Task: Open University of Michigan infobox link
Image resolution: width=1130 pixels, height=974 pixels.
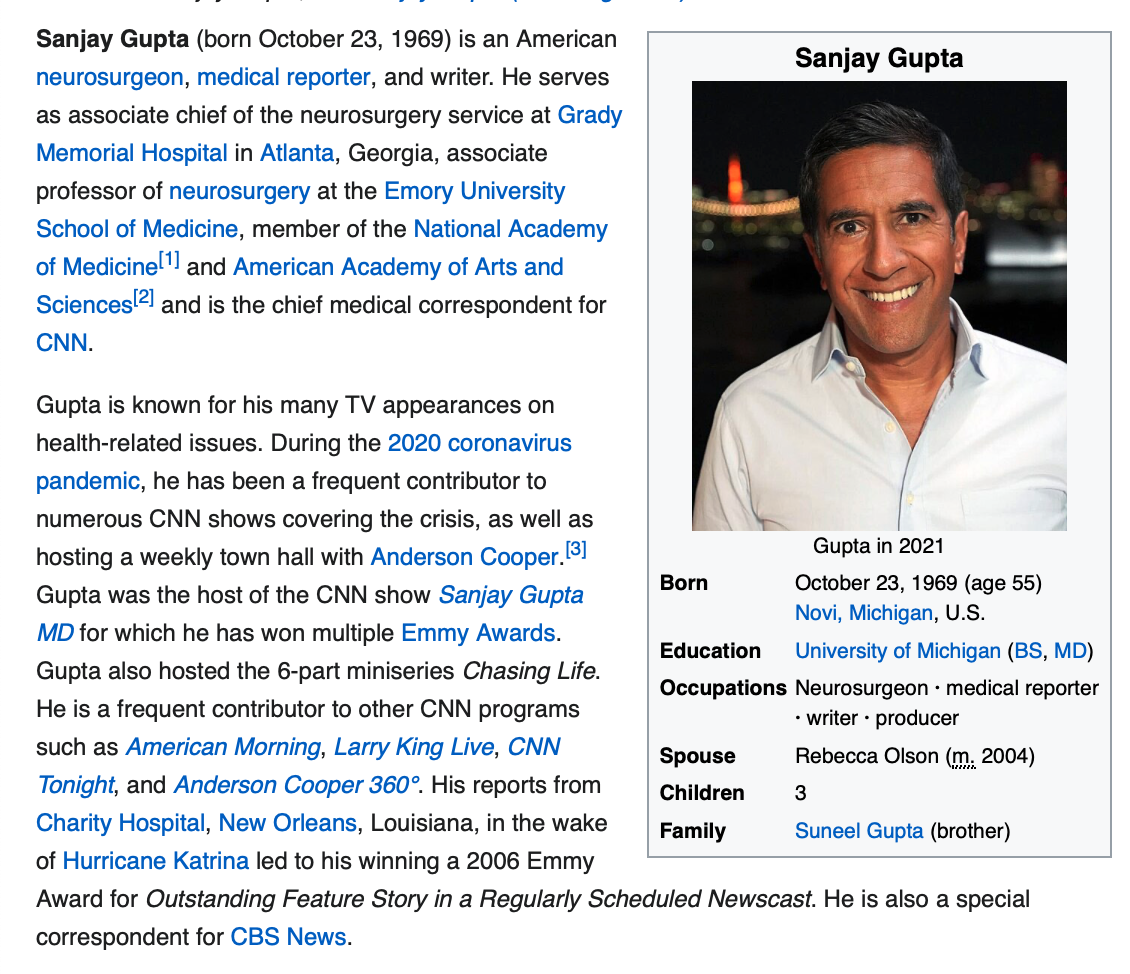Action: click(x=897, y=651)
